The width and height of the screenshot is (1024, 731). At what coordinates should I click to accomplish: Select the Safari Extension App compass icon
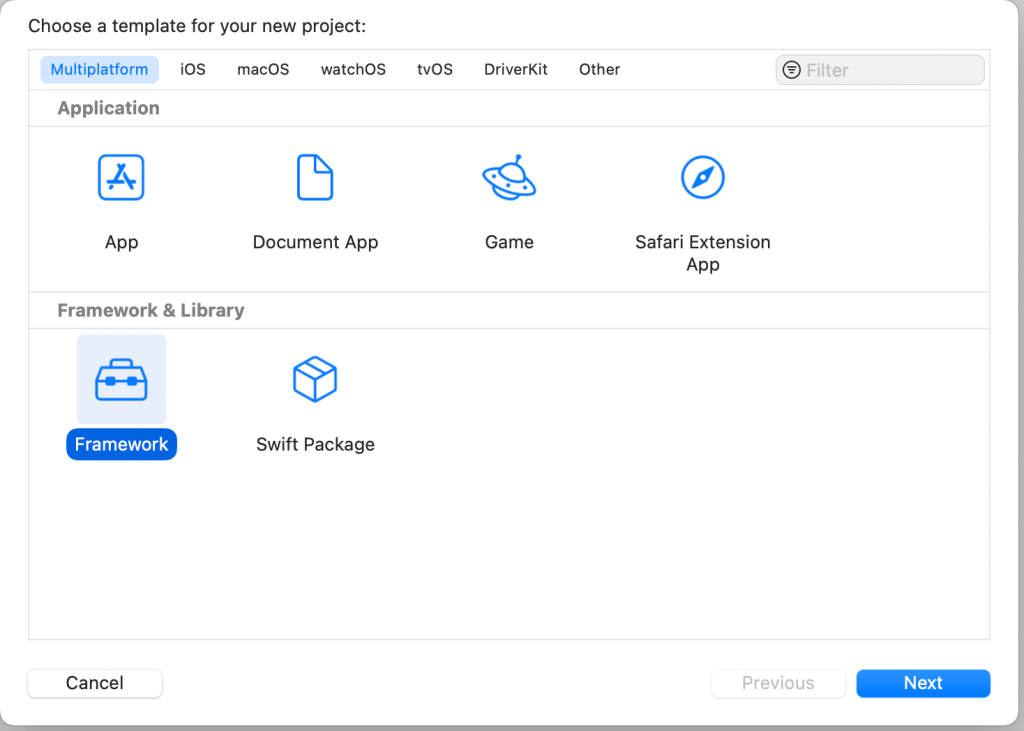click(x=702, y=178)
